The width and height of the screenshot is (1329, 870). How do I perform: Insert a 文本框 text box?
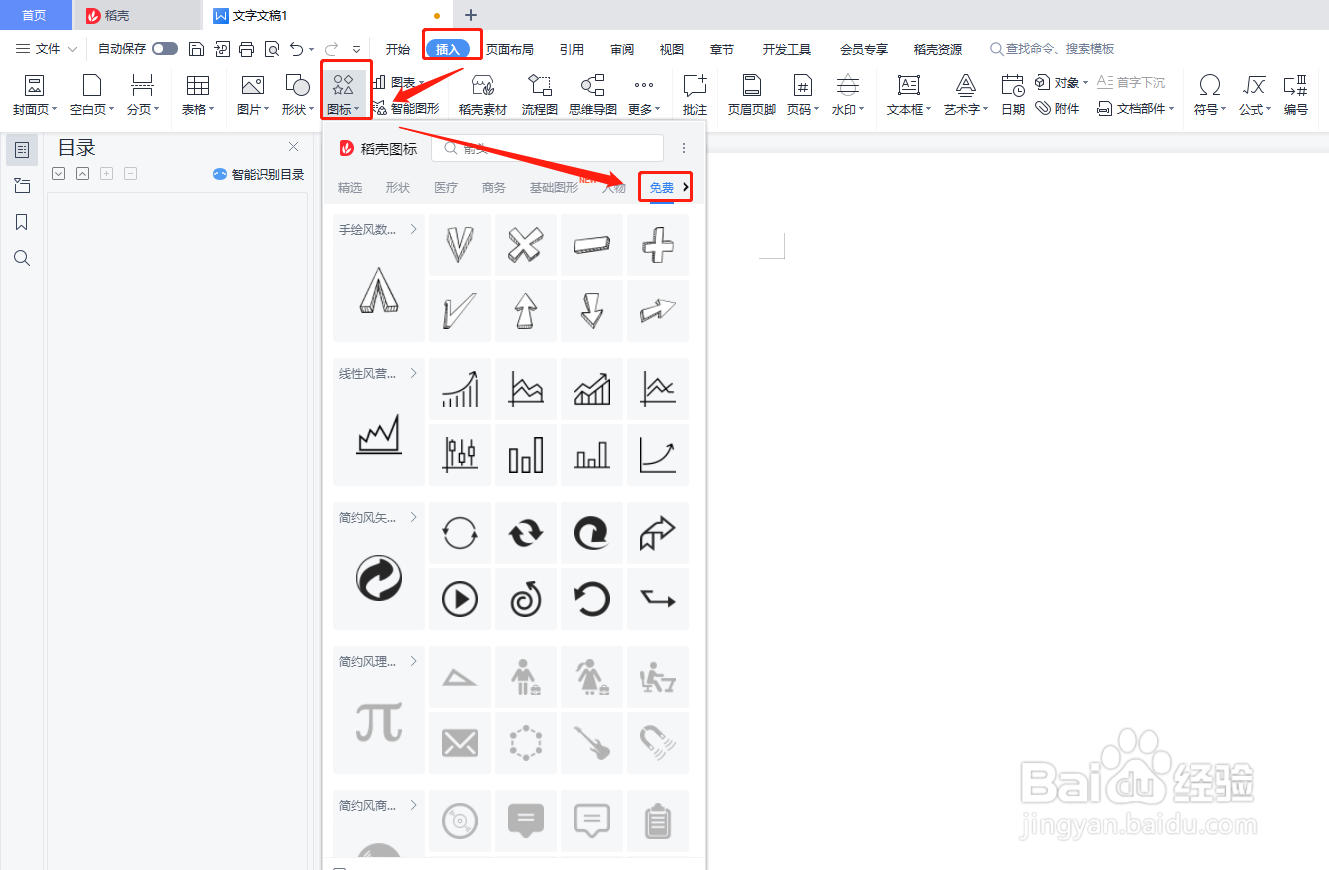[x=909, y=95]
